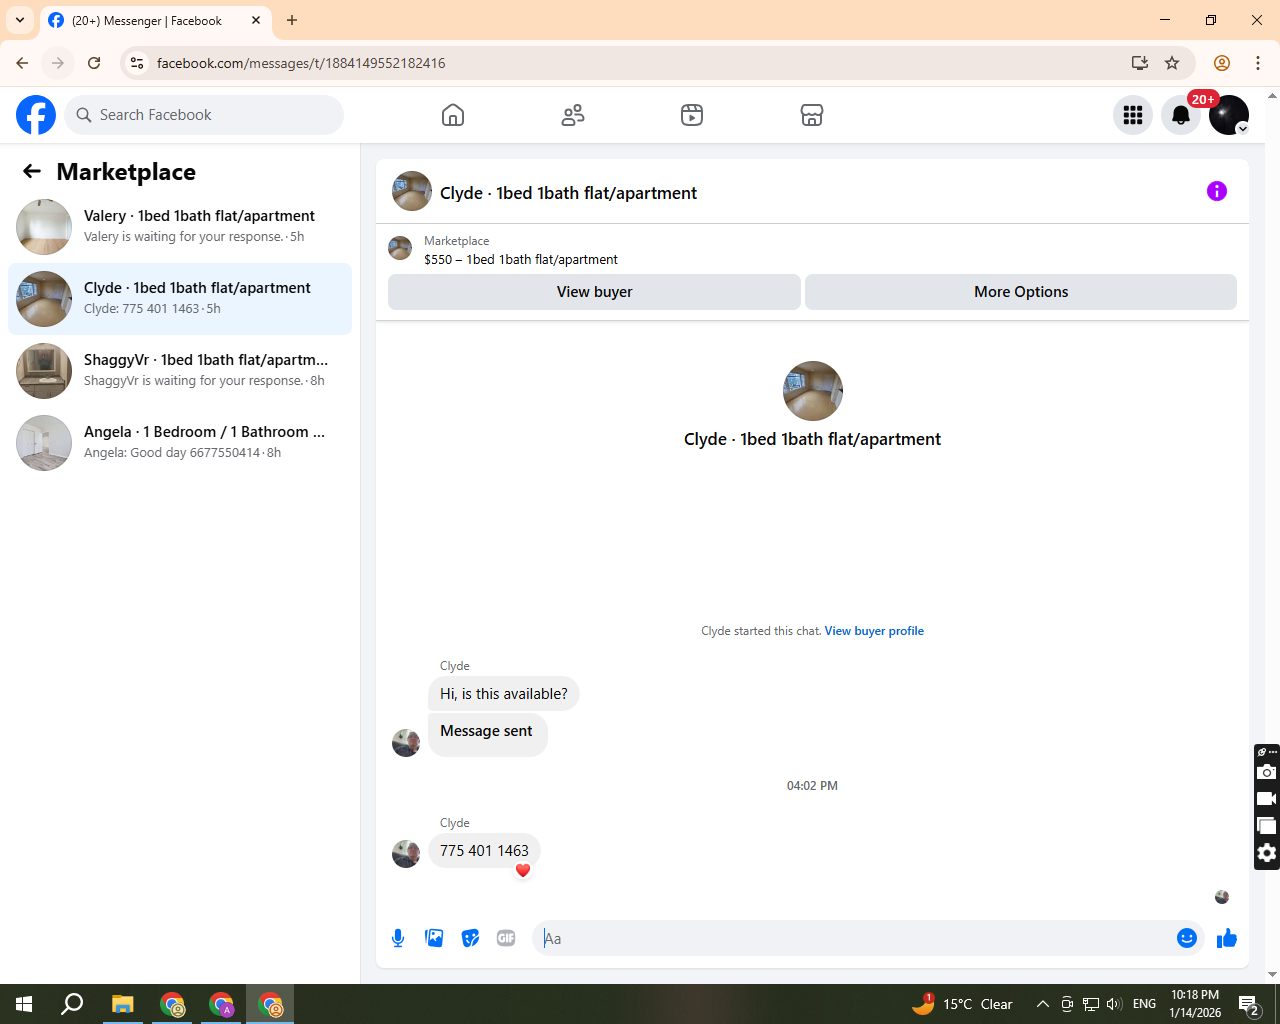Click the 'Hi, is this available?' message
The image size is (1280, 1024).
[504, 694]
